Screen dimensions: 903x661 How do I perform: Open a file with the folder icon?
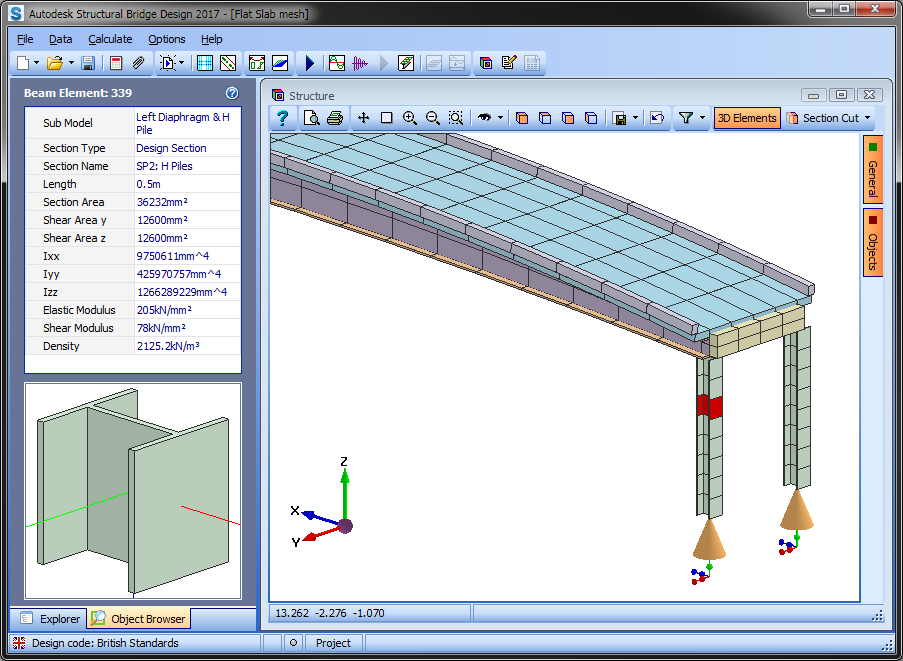click(x=55, y=63)
